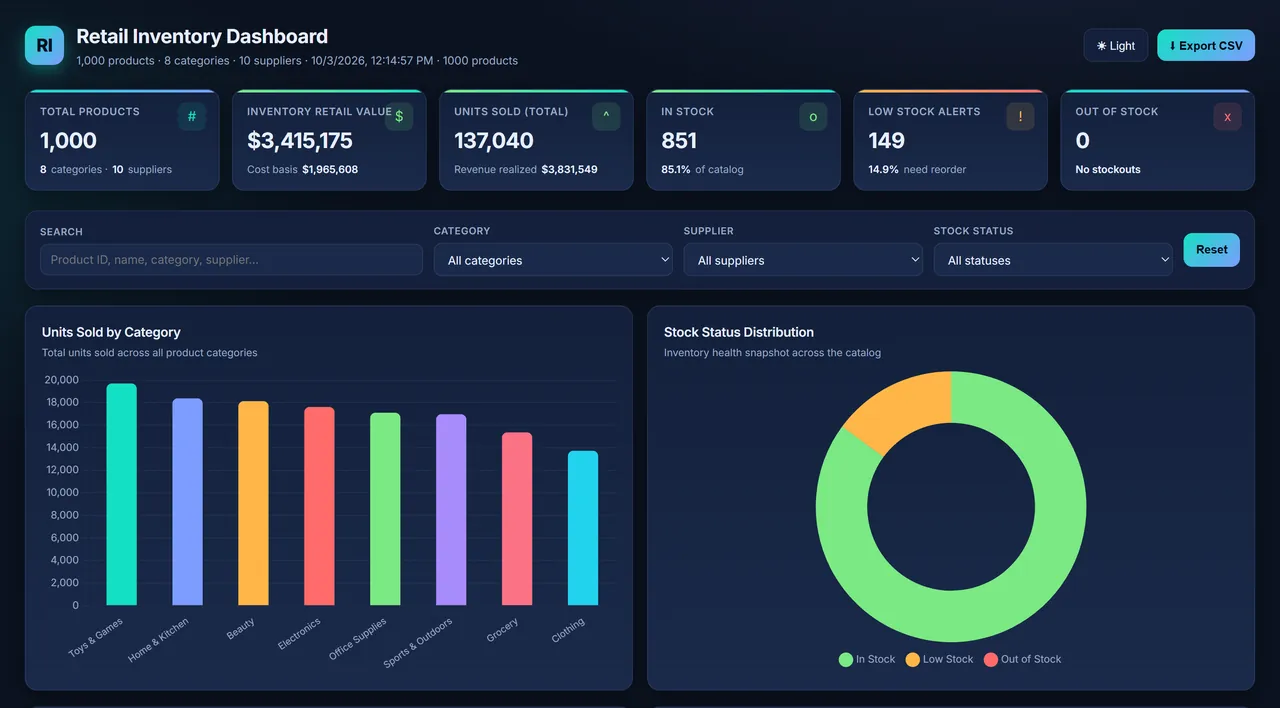This screenshot has height=708, width=1280.
Task: Open the Supplier dropdown
Action: pyautogui.click(x=803, y=260)
